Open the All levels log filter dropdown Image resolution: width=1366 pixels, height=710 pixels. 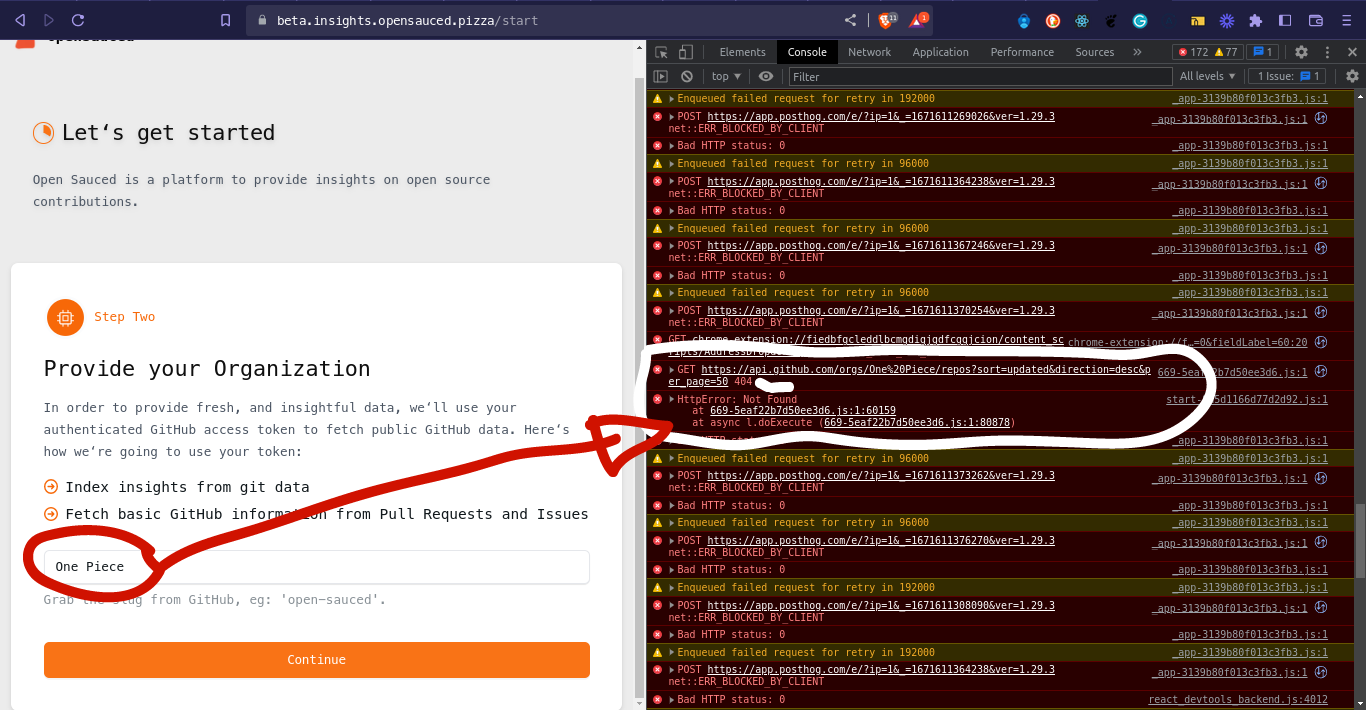(1206, 76)
